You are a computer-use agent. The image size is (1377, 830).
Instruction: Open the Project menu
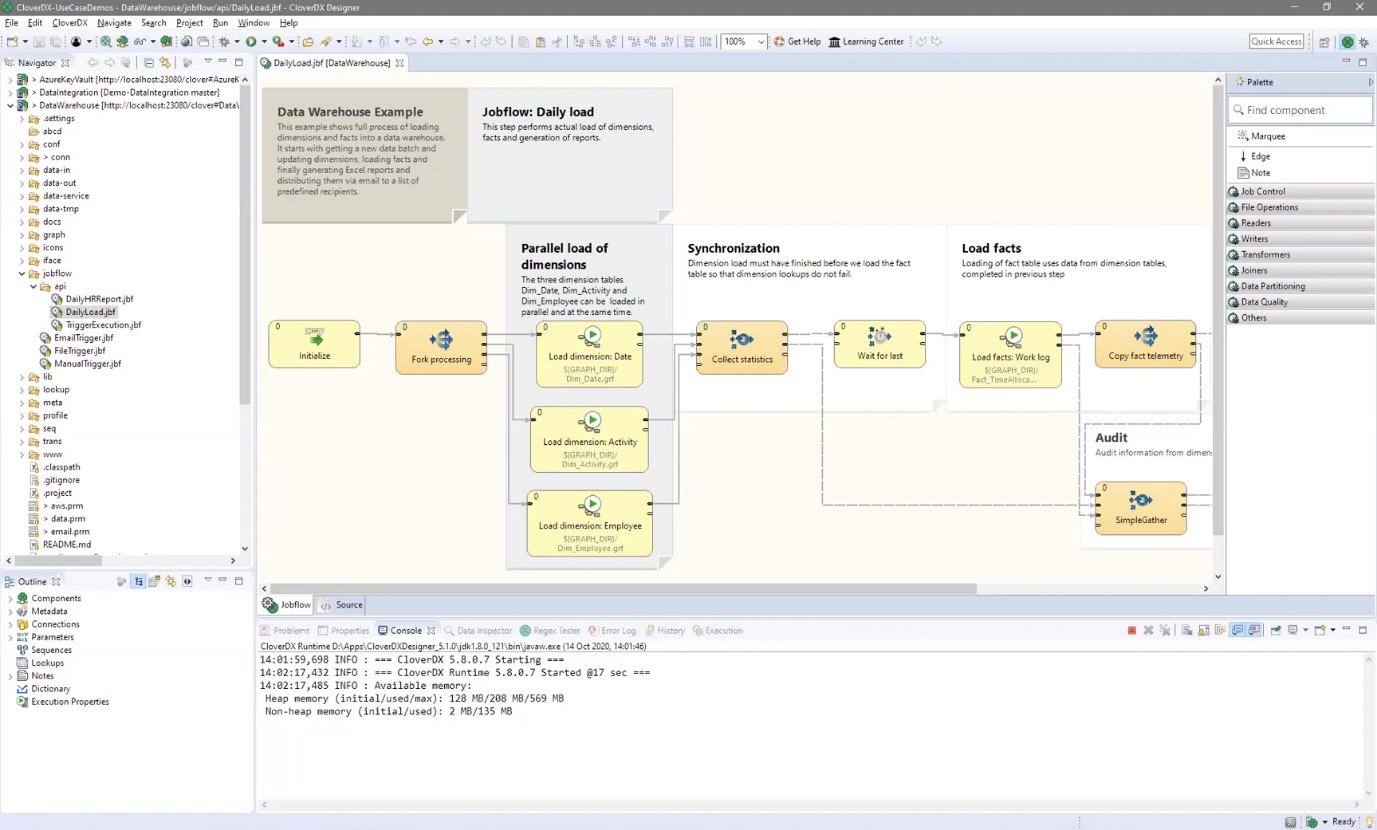[190, 22]
